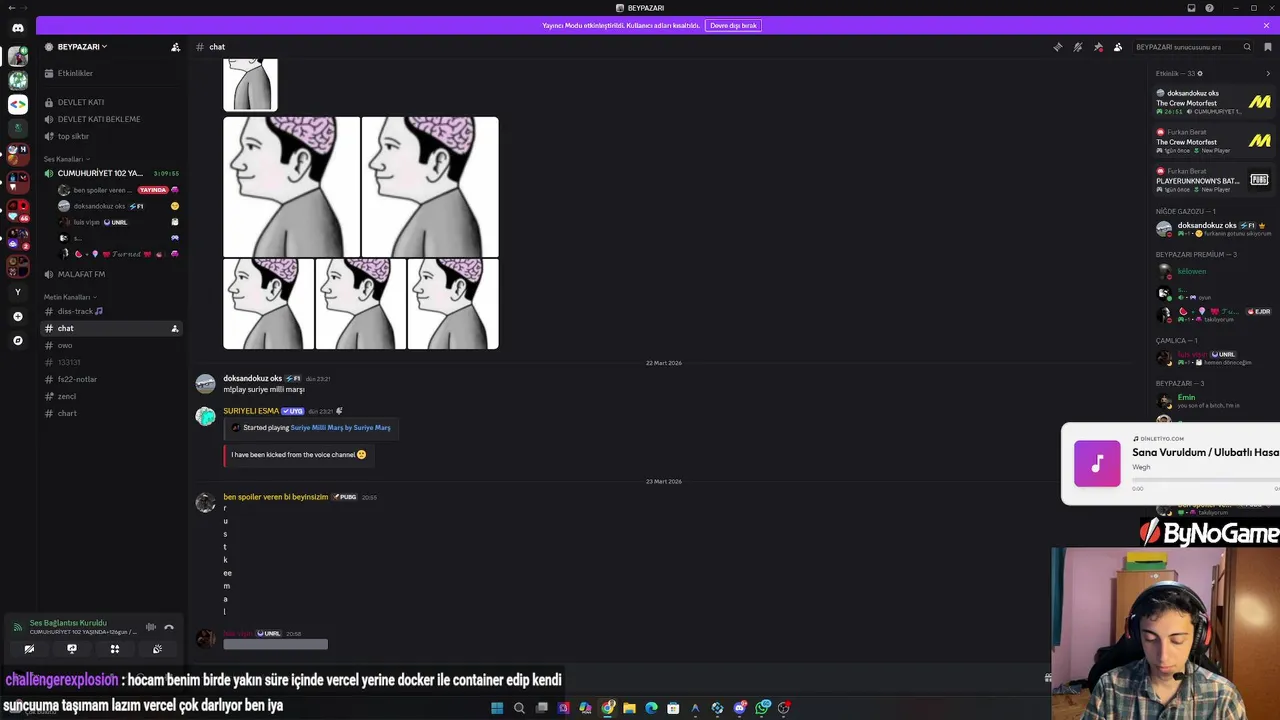Open the Threads icon in channel header
Screen dimensions: 1280x720
pos(1058,47)
